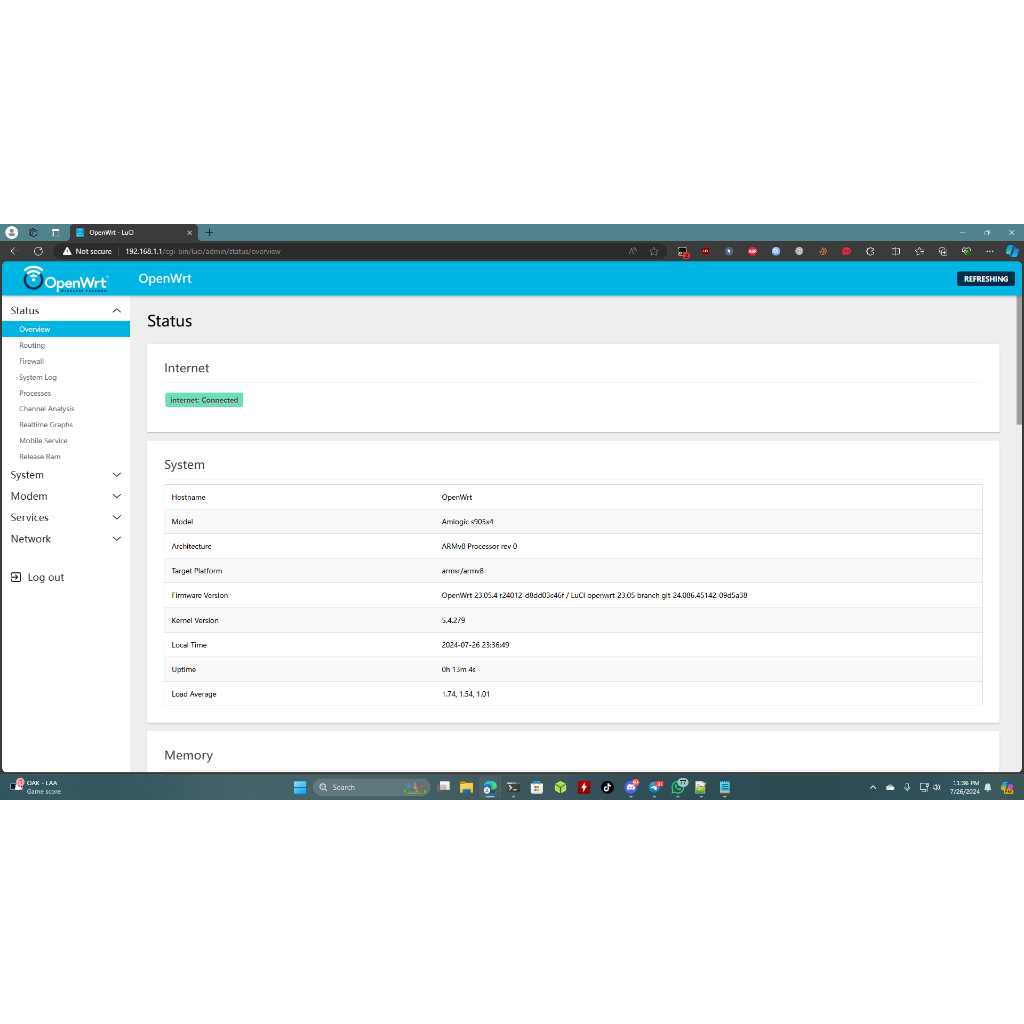Screen dimensions: 1024x1024
Task: Open WhatsApp from the taskbar
Action: 679,788
